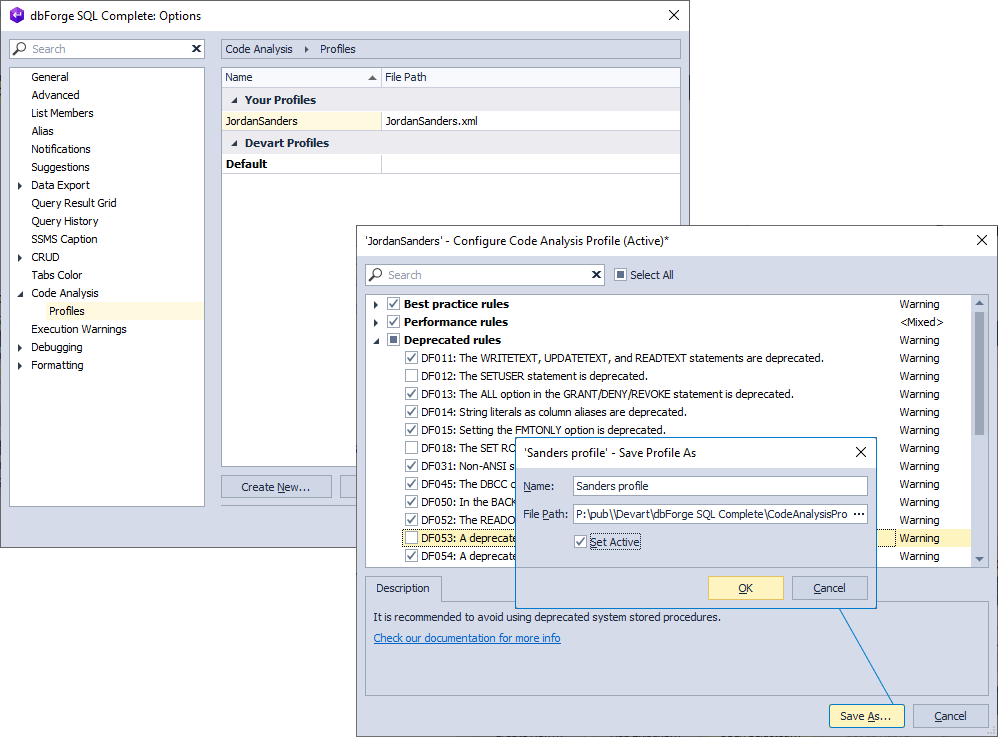Expand the Debugging options node
Screen dimensions: 998x737
coord(20,347)
